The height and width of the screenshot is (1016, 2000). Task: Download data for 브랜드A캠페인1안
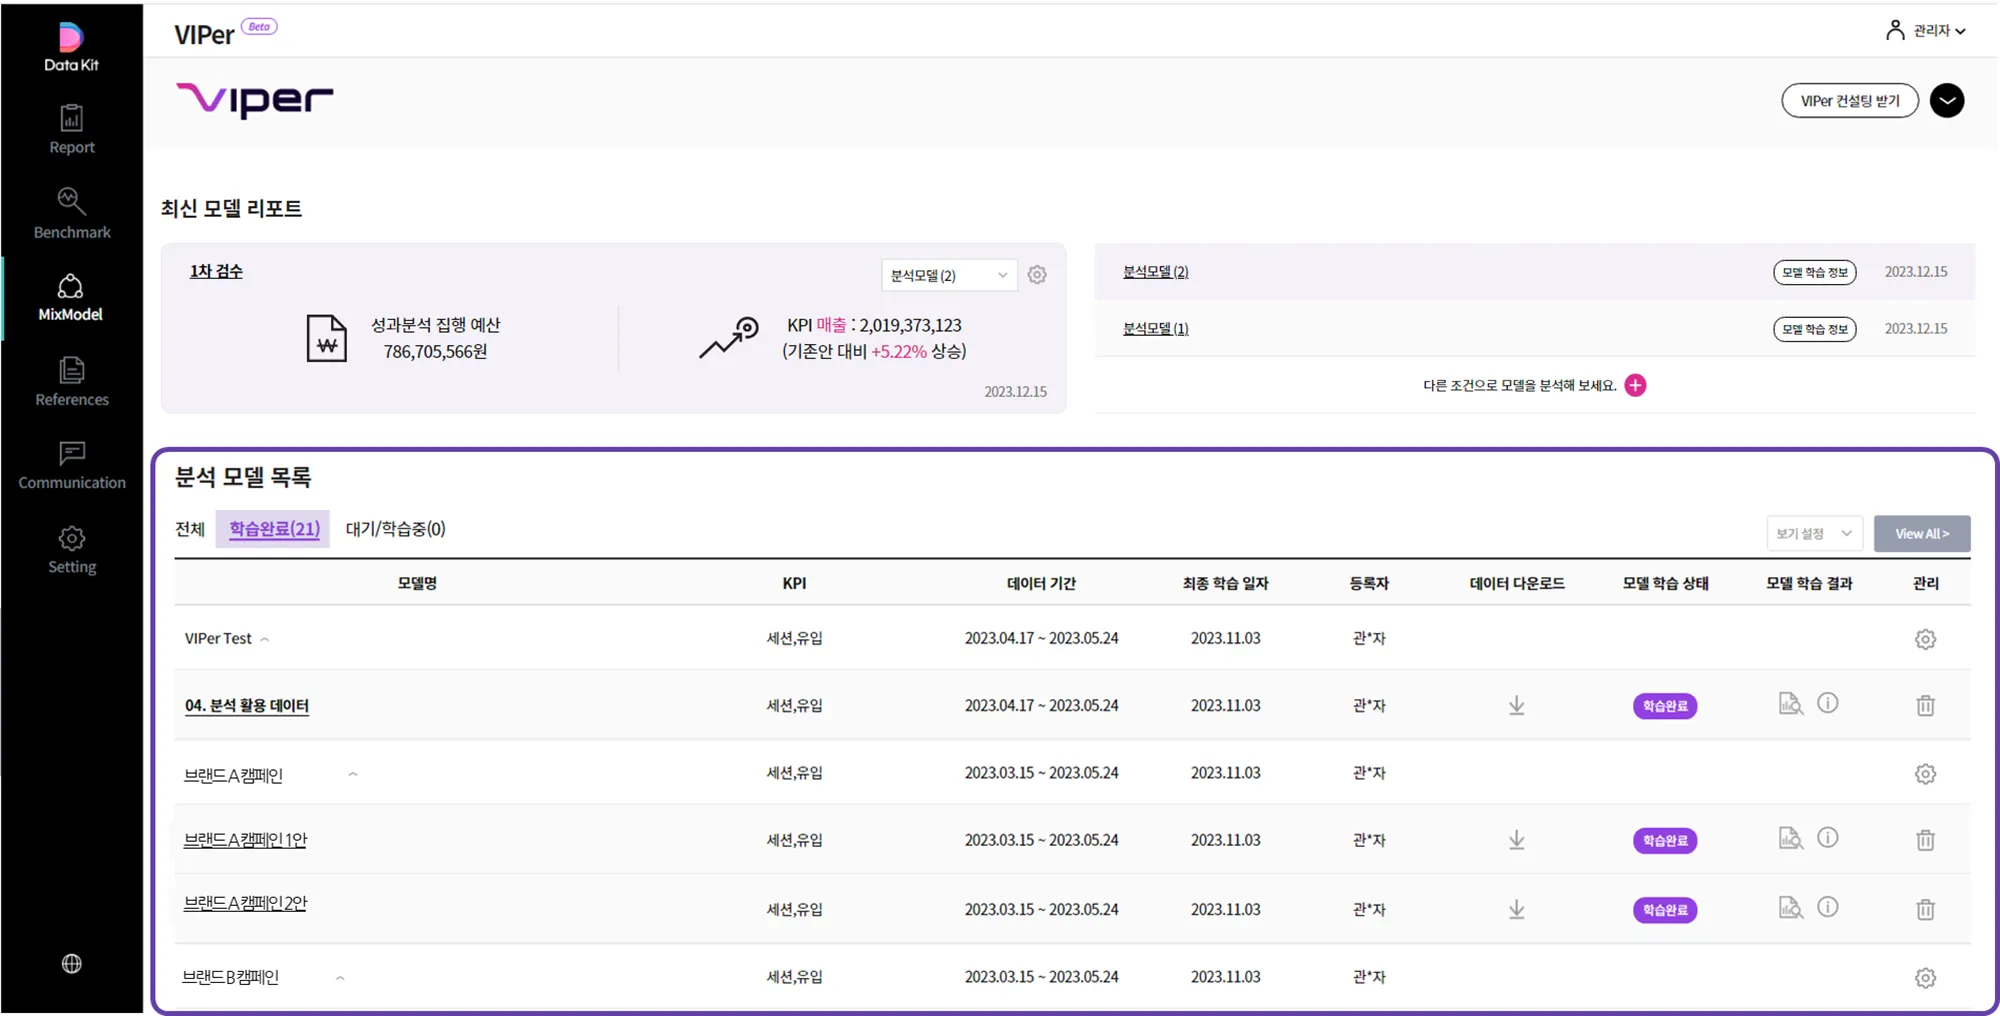pos(1516,840)
